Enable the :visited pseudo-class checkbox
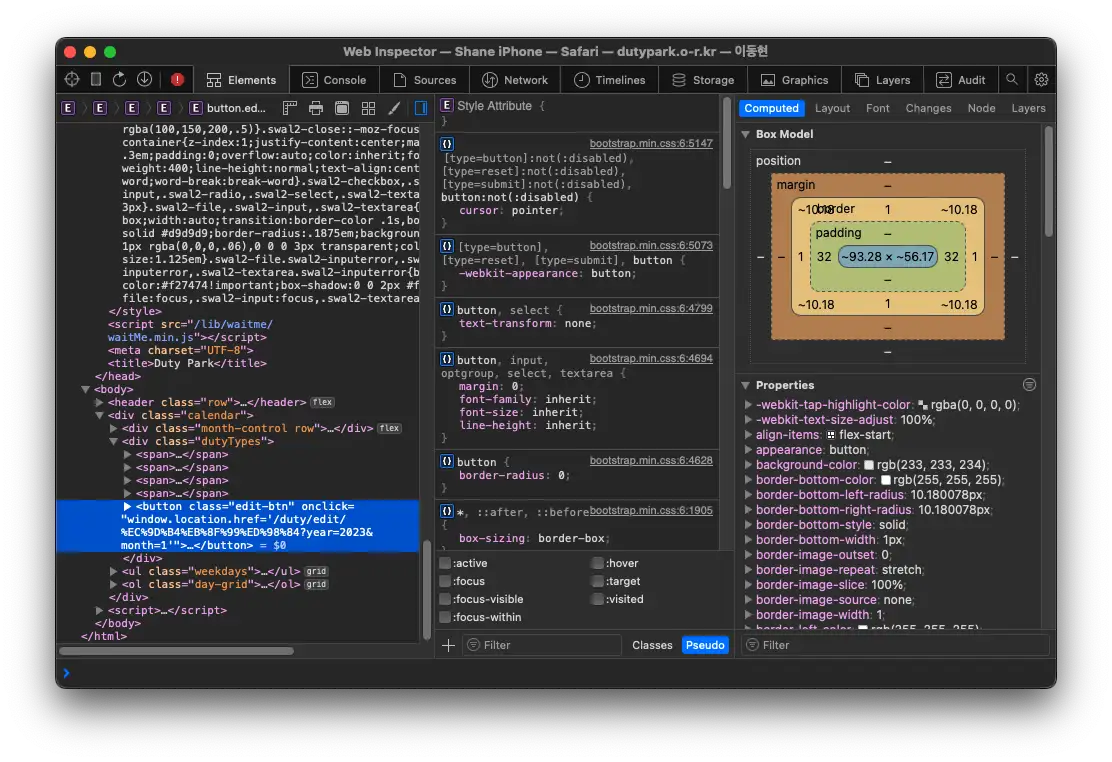 tap(597, 599)
